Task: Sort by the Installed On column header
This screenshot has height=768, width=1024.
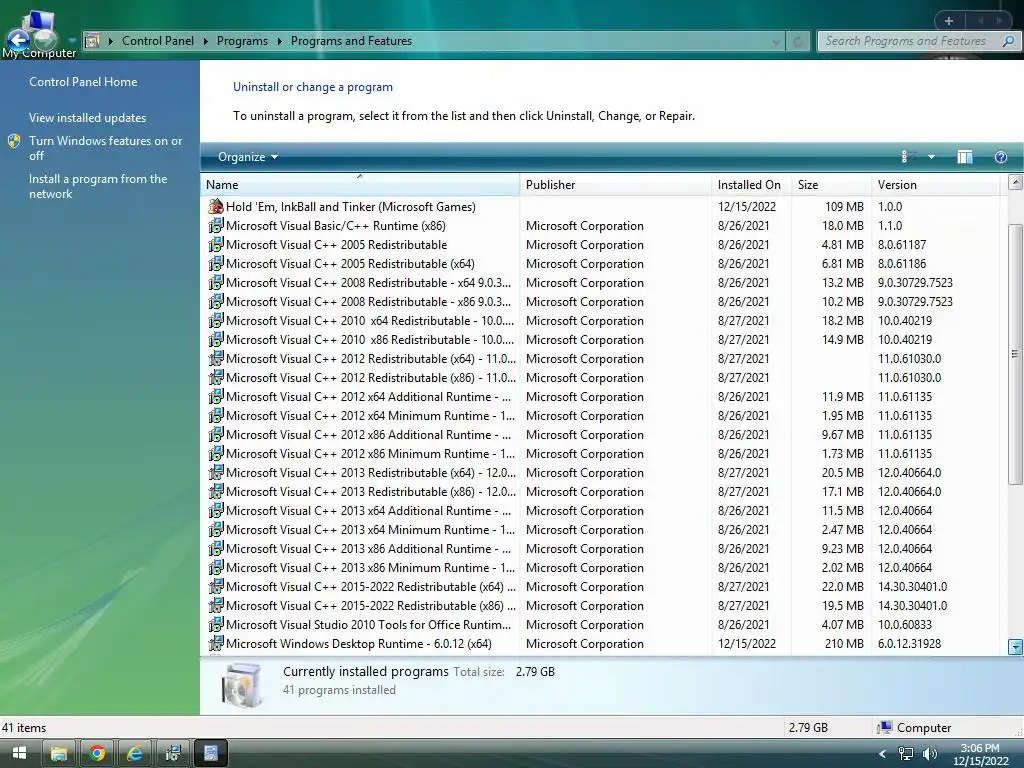Action: 751,185
